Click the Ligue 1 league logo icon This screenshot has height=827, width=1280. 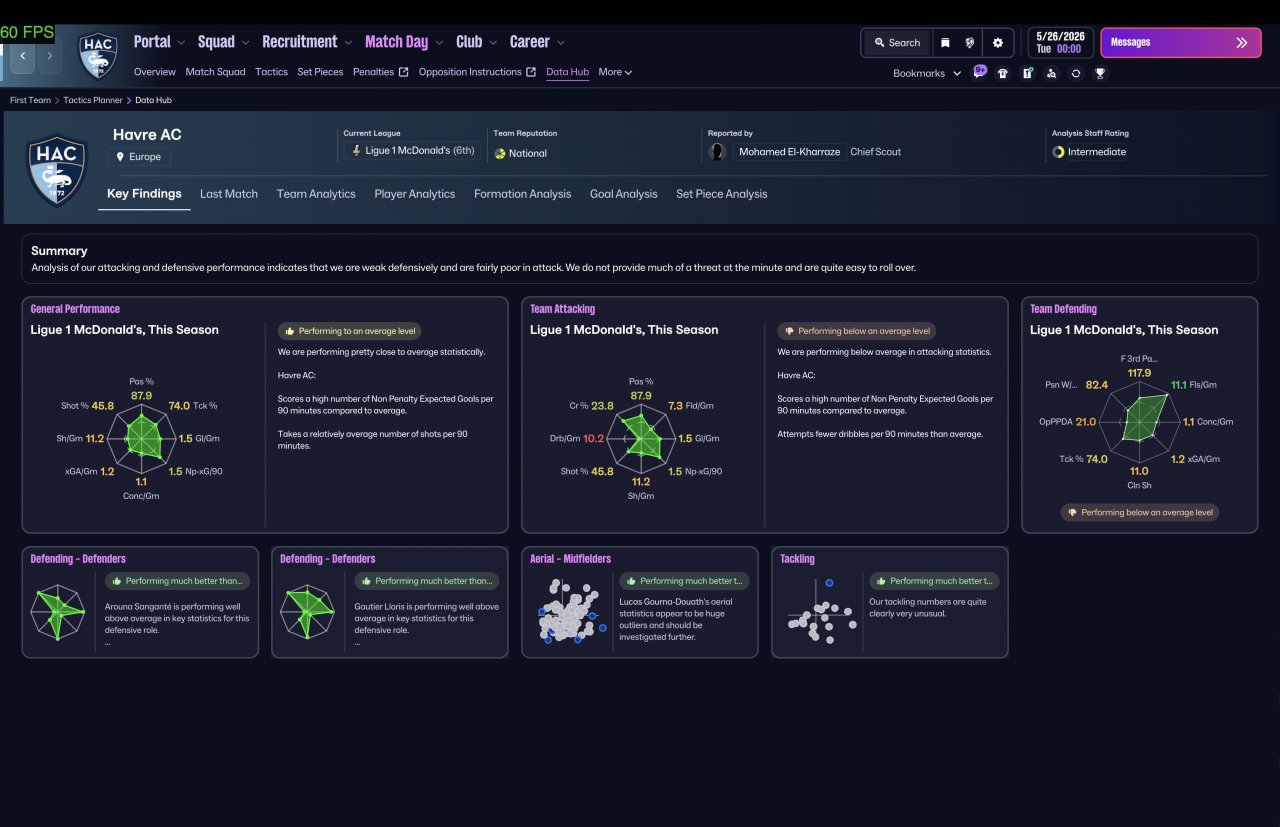(x=355, y=151)
